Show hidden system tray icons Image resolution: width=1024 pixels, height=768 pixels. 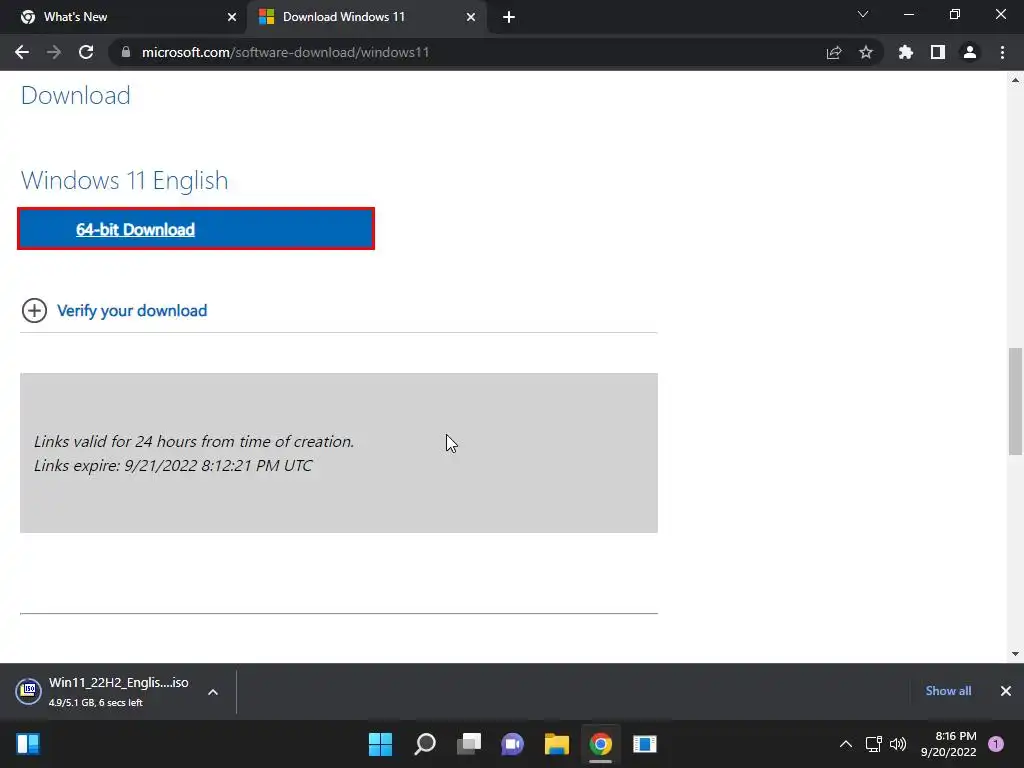coord(846,744)
